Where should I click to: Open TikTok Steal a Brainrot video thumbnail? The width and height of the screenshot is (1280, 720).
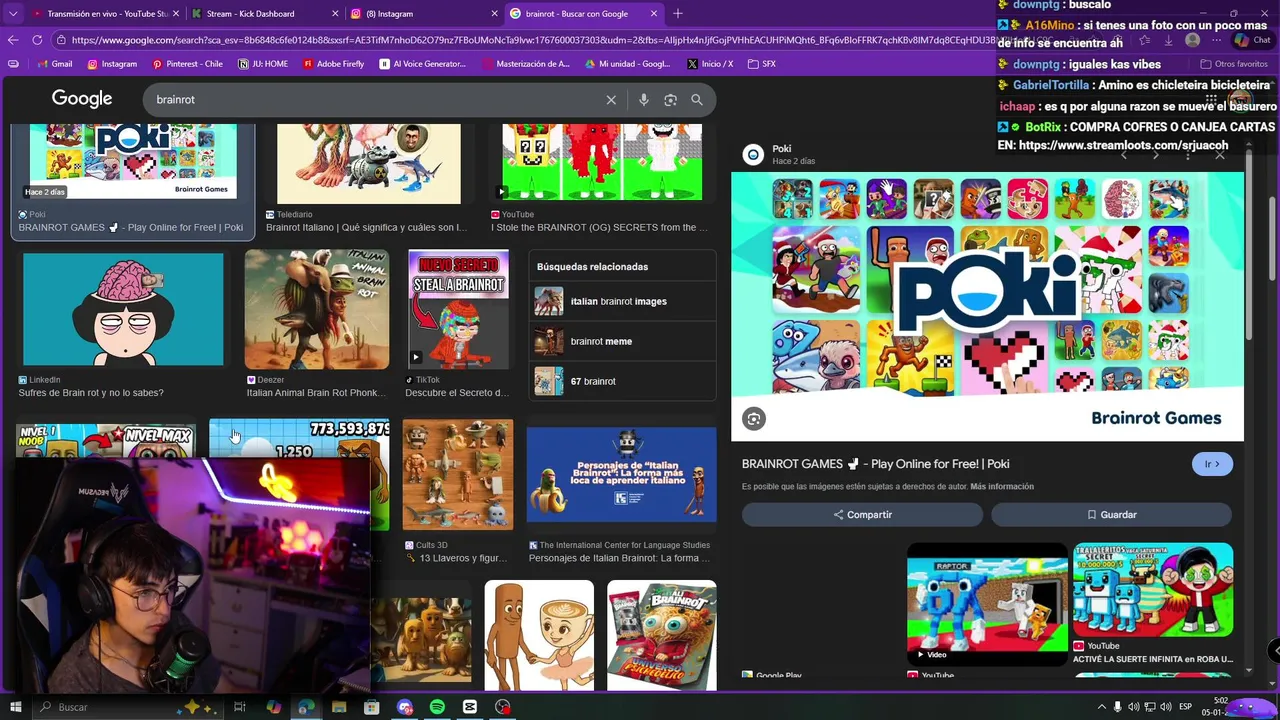[x=458, y=309]
